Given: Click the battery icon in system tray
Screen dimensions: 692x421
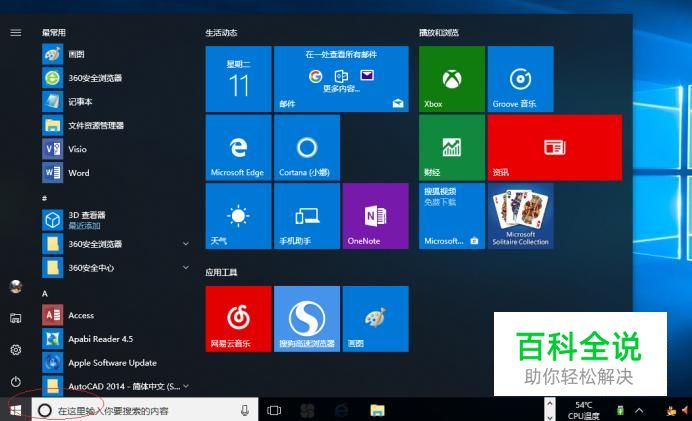Looking at the screenshot, I should point(620,410).
